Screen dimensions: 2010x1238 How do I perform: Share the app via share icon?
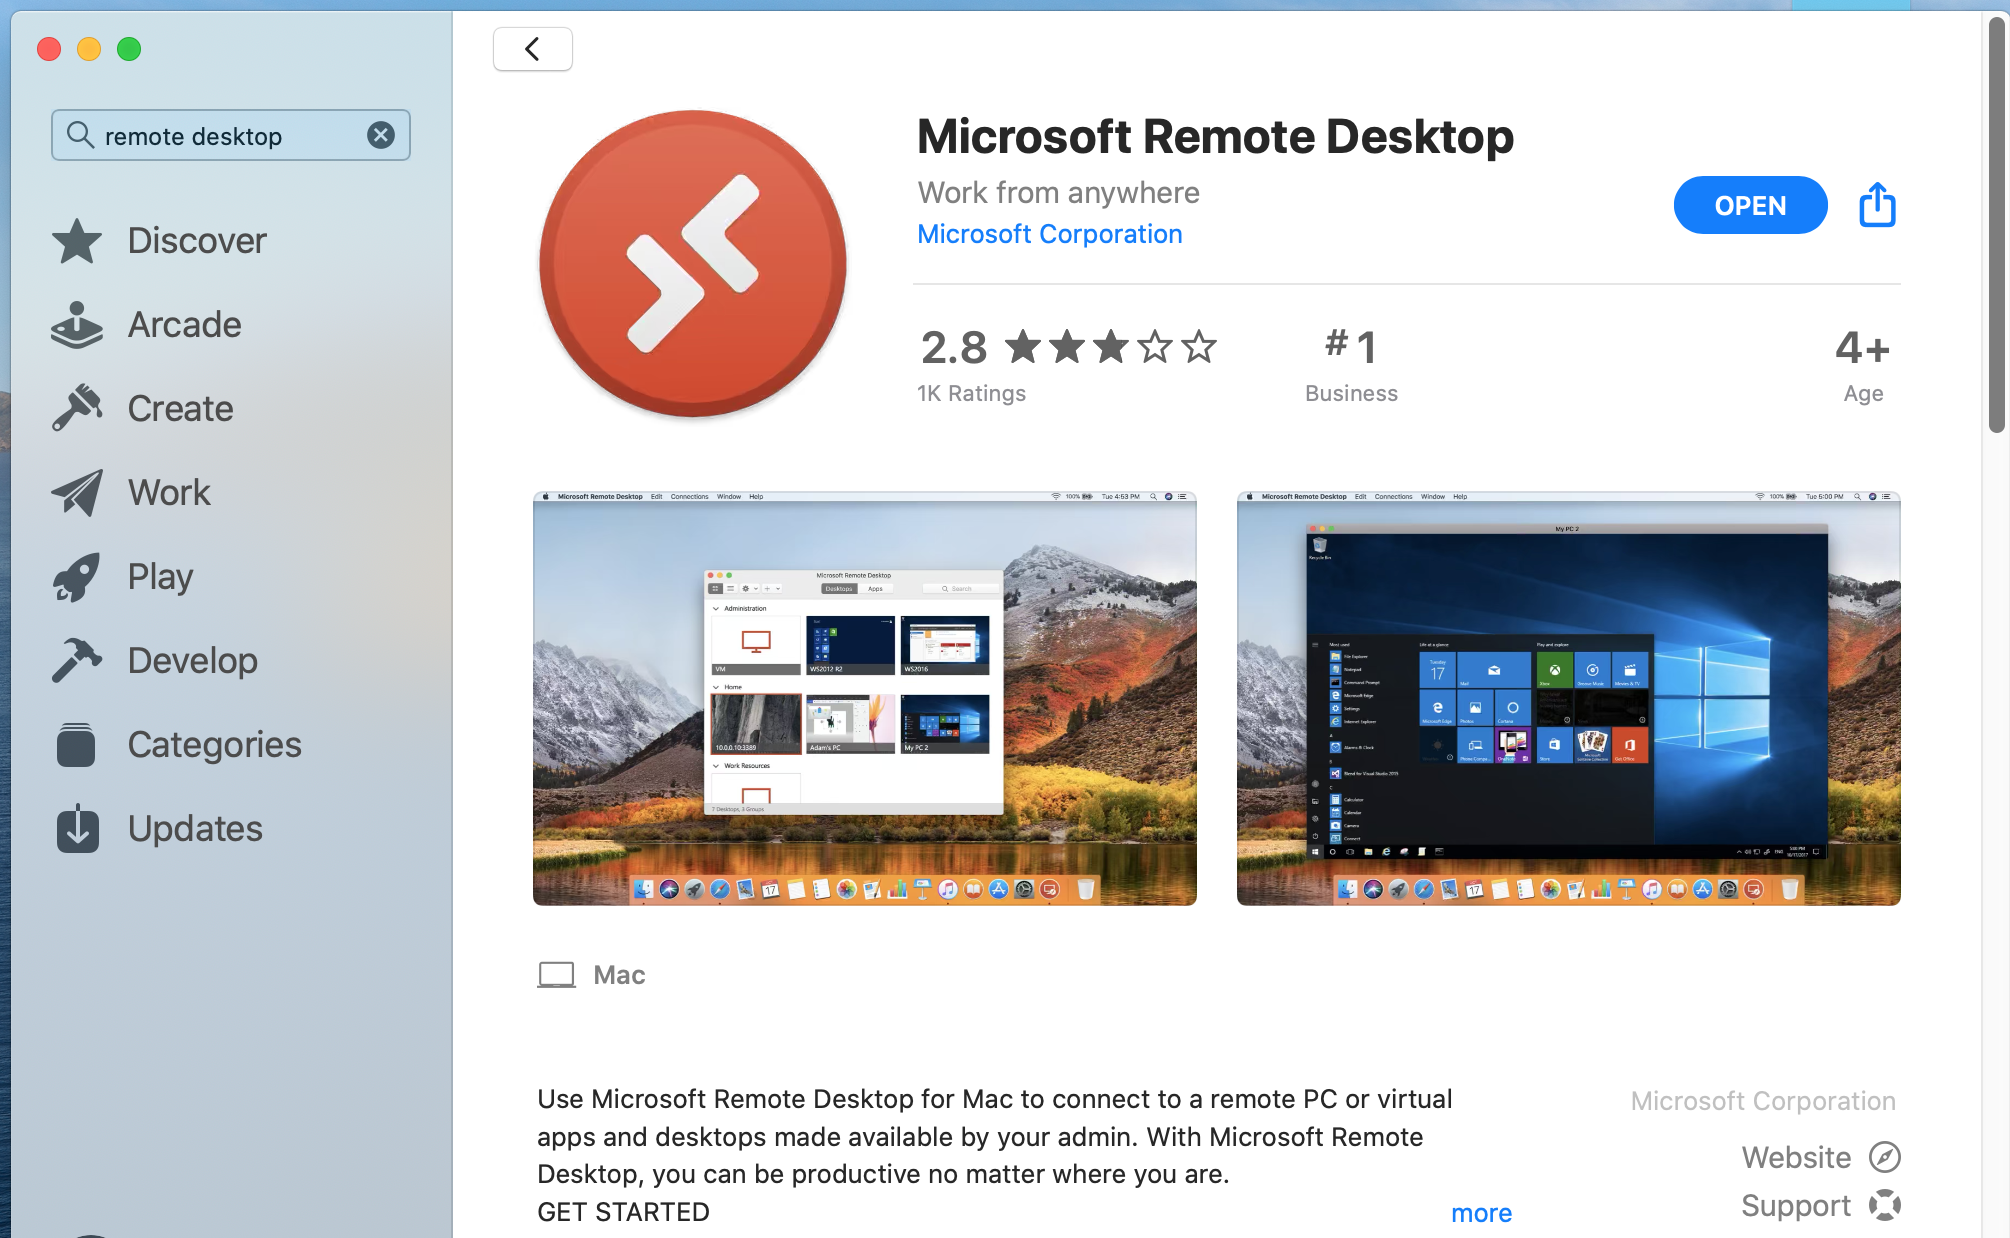(1877, 205)
